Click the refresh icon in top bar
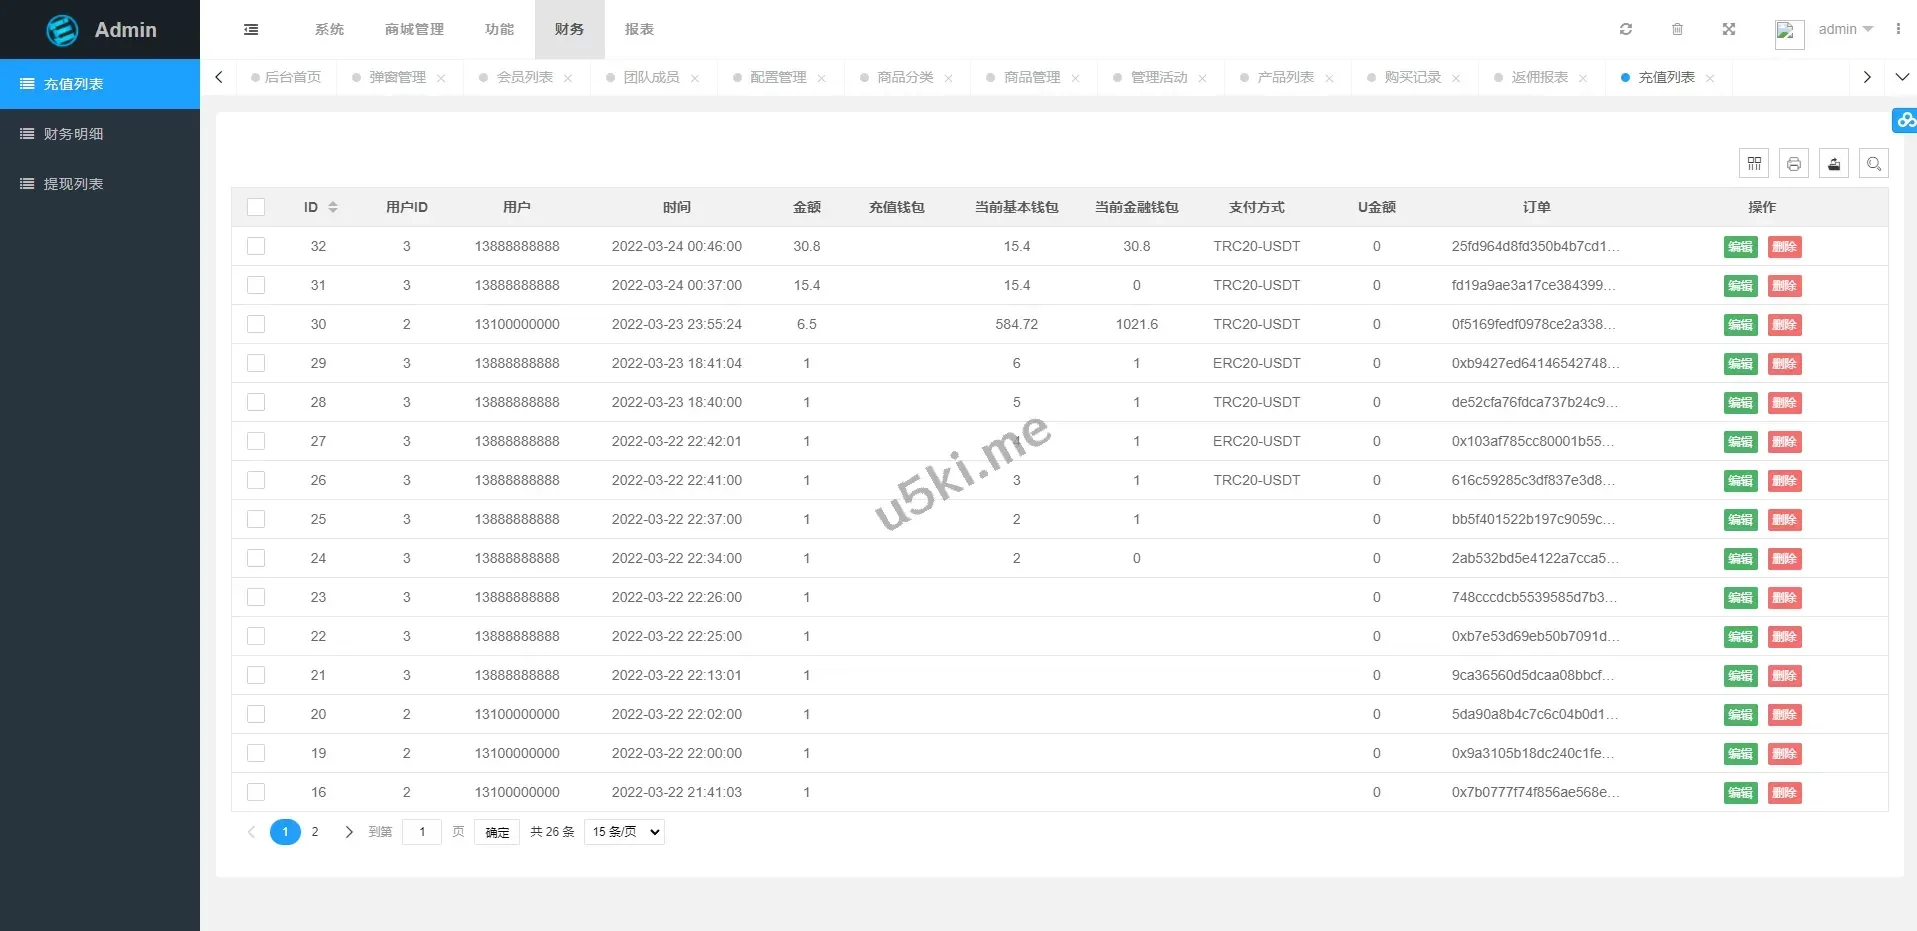This screenshot has width=1917, height=931. (x=1625, y=29)
